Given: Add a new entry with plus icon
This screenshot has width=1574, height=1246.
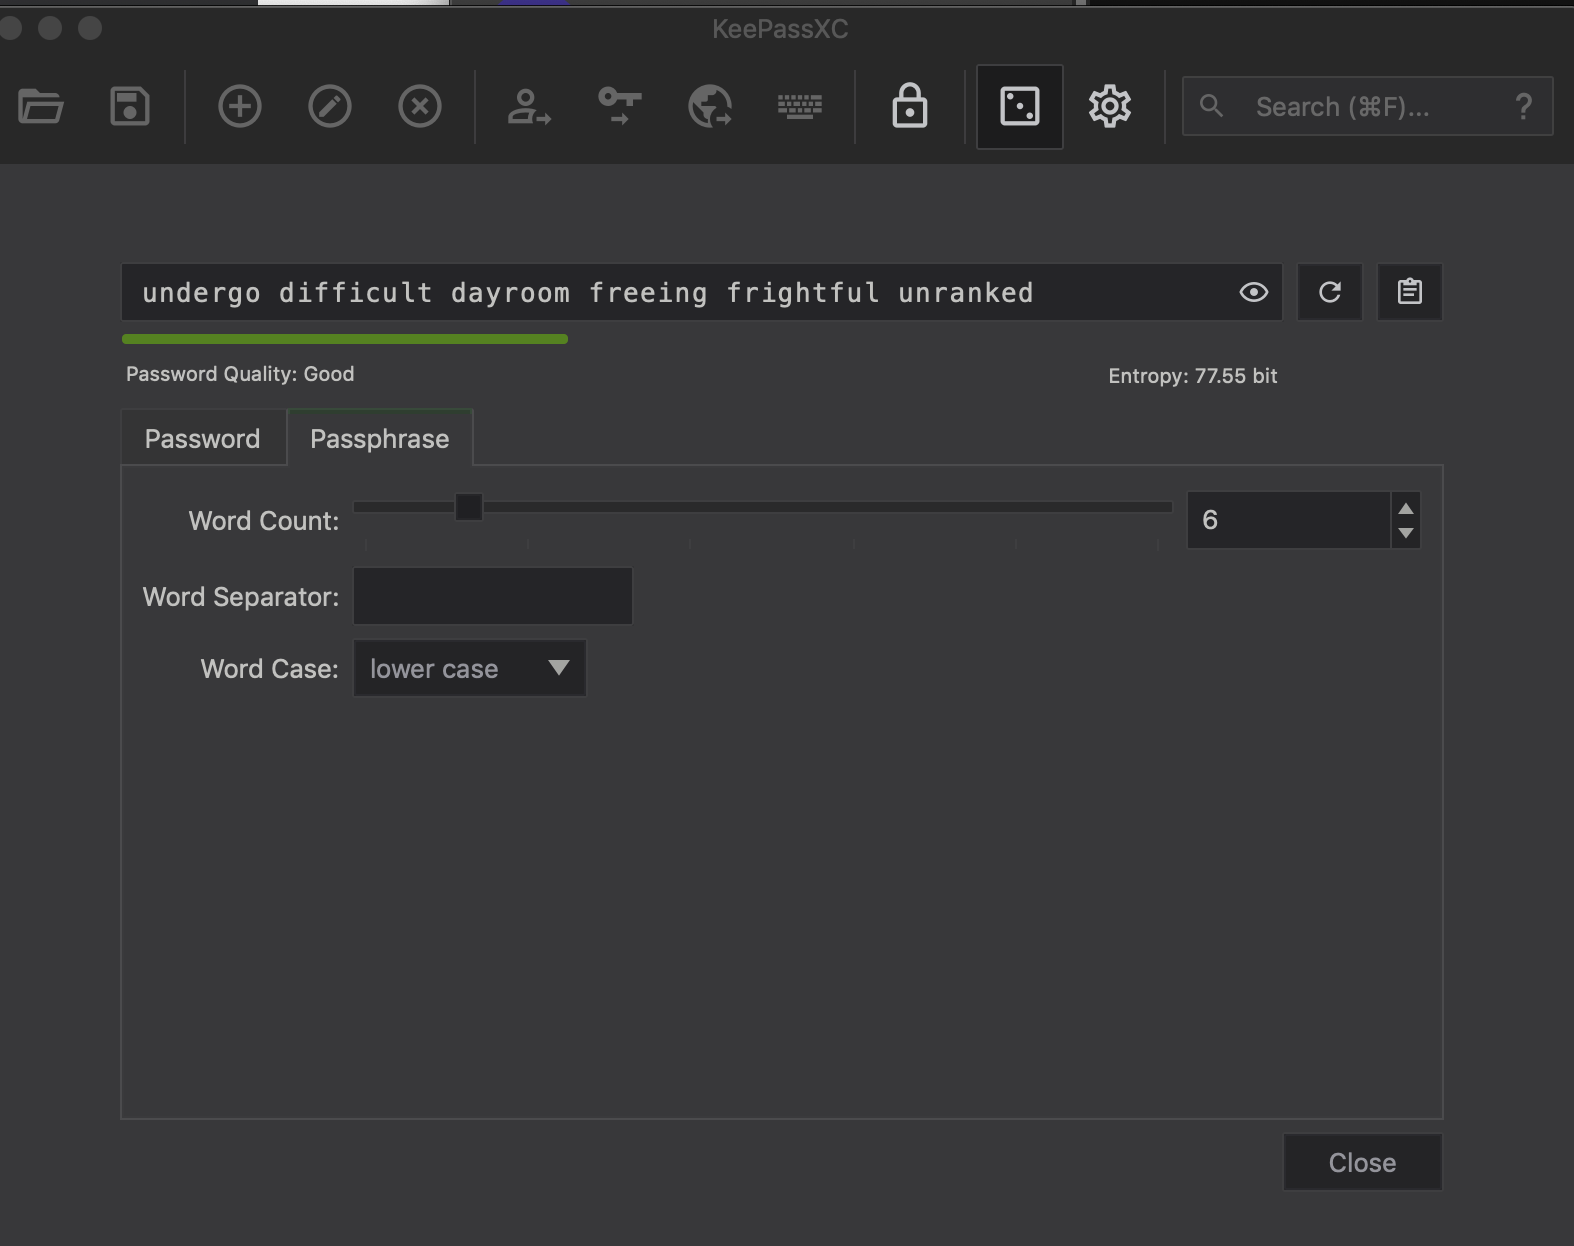Looking at the screenshot, I should 240,106.
